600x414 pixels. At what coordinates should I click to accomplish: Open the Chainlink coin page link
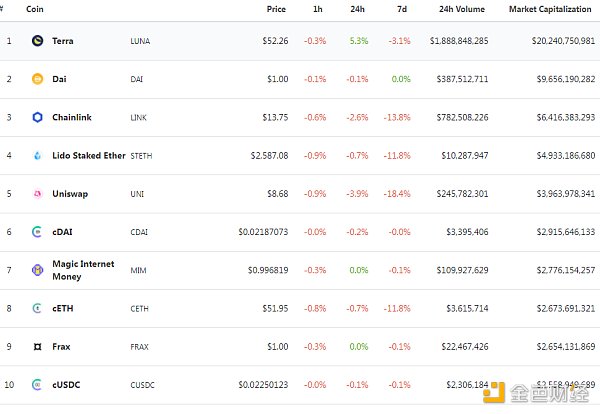click(x=72, y=117)
